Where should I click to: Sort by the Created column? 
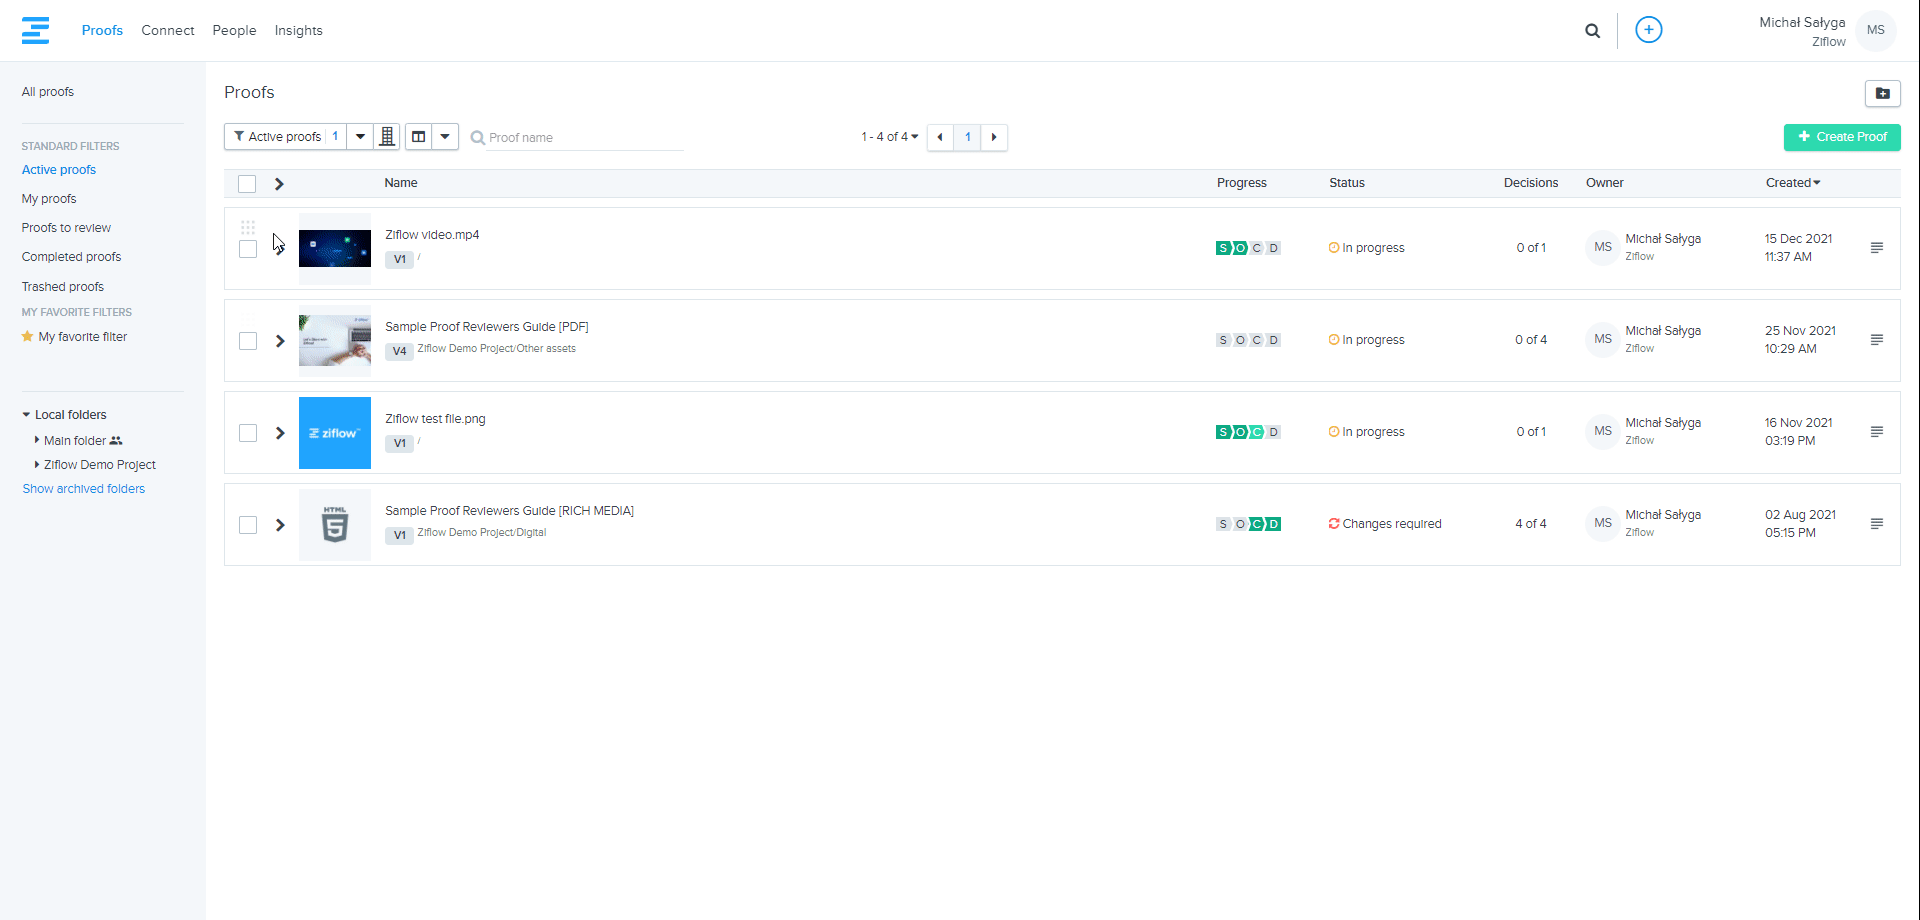coord(1793,183)
